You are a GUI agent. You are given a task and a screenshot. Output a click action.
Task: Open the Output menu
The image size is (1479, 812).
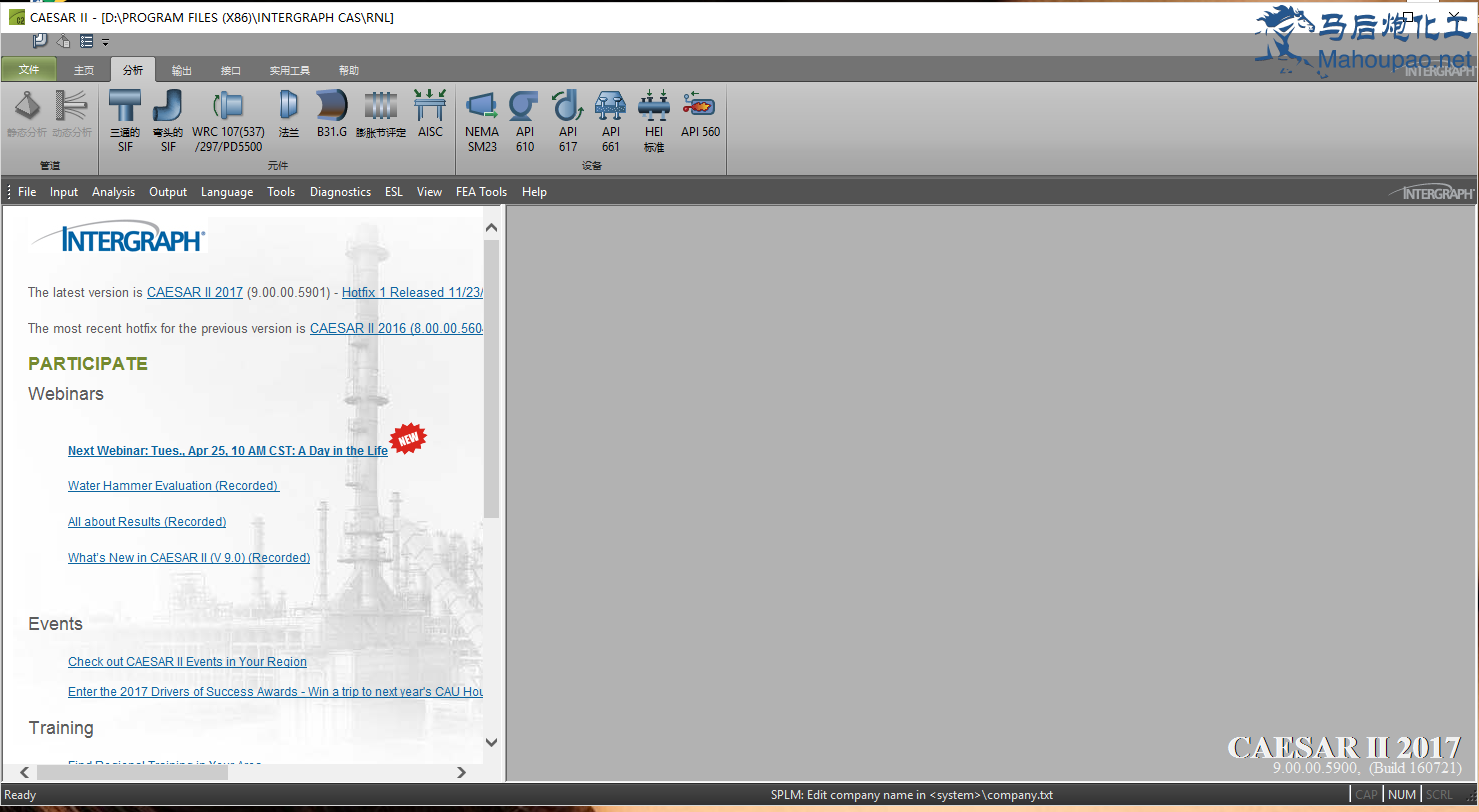[168, 192]
